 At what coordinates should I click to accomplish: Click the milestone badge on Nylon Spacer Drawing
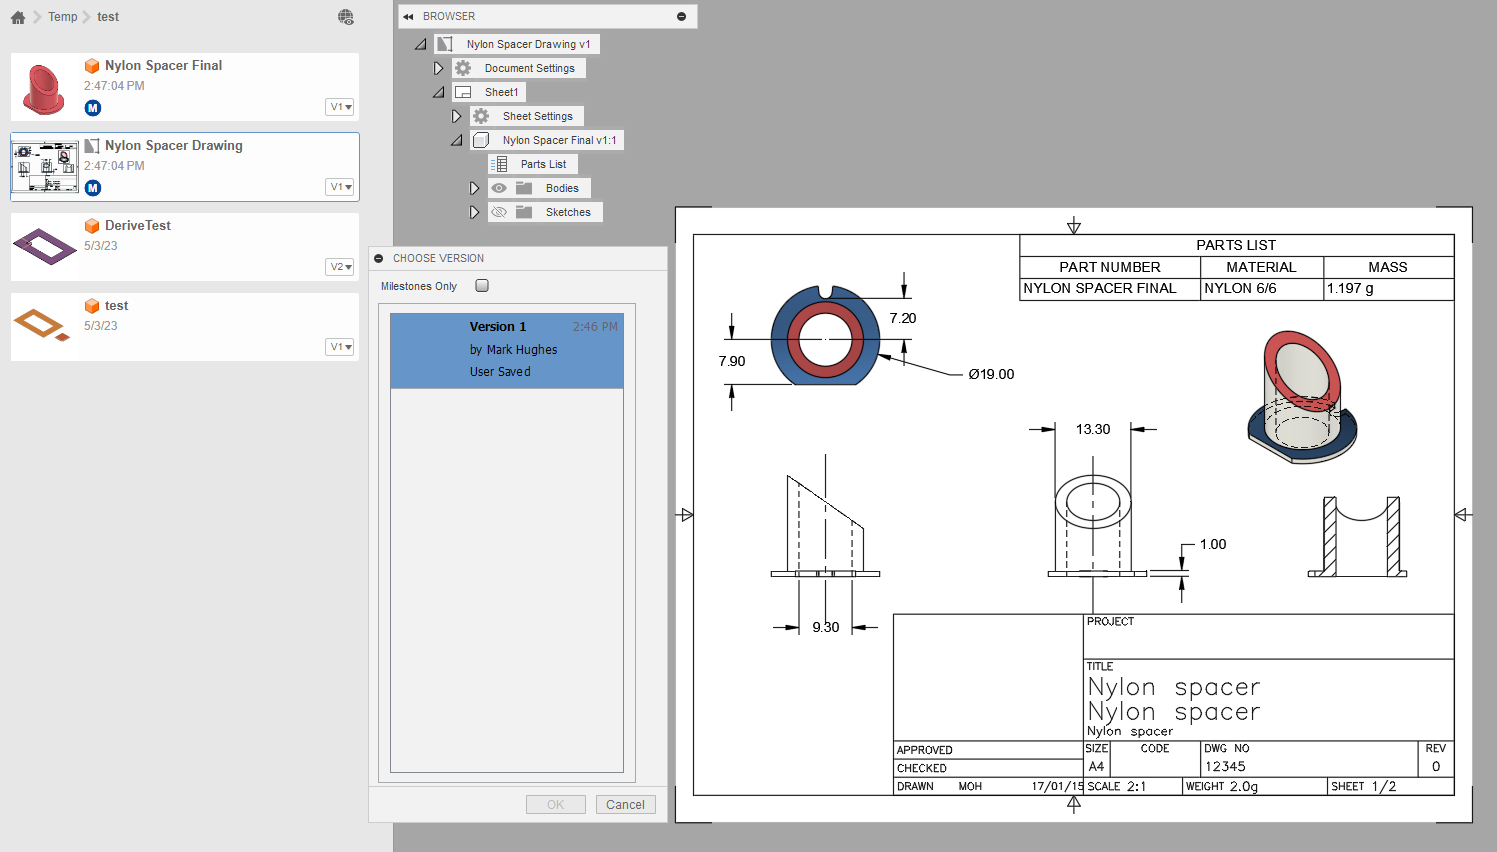click(93, 188)
